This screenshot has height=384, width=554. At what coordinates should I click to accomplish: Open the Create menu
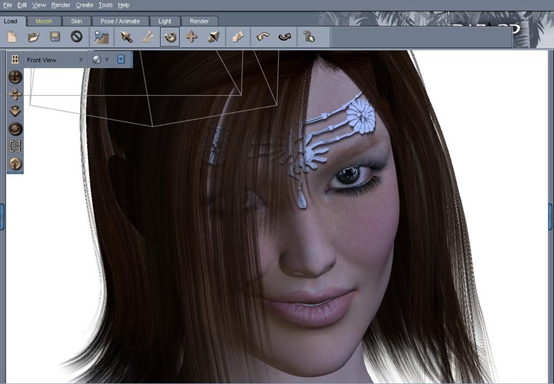point(84,5)
